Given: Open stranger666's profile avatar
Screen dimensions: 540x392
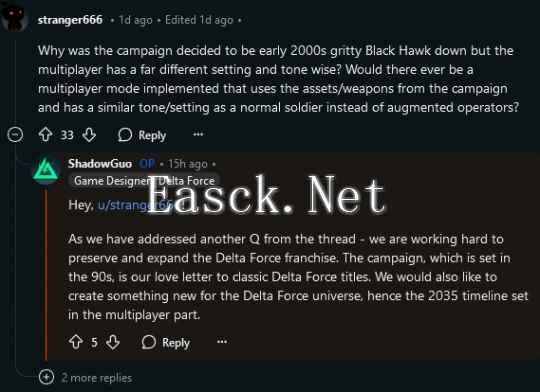Looking at the screenshot, I should point(14,17).
